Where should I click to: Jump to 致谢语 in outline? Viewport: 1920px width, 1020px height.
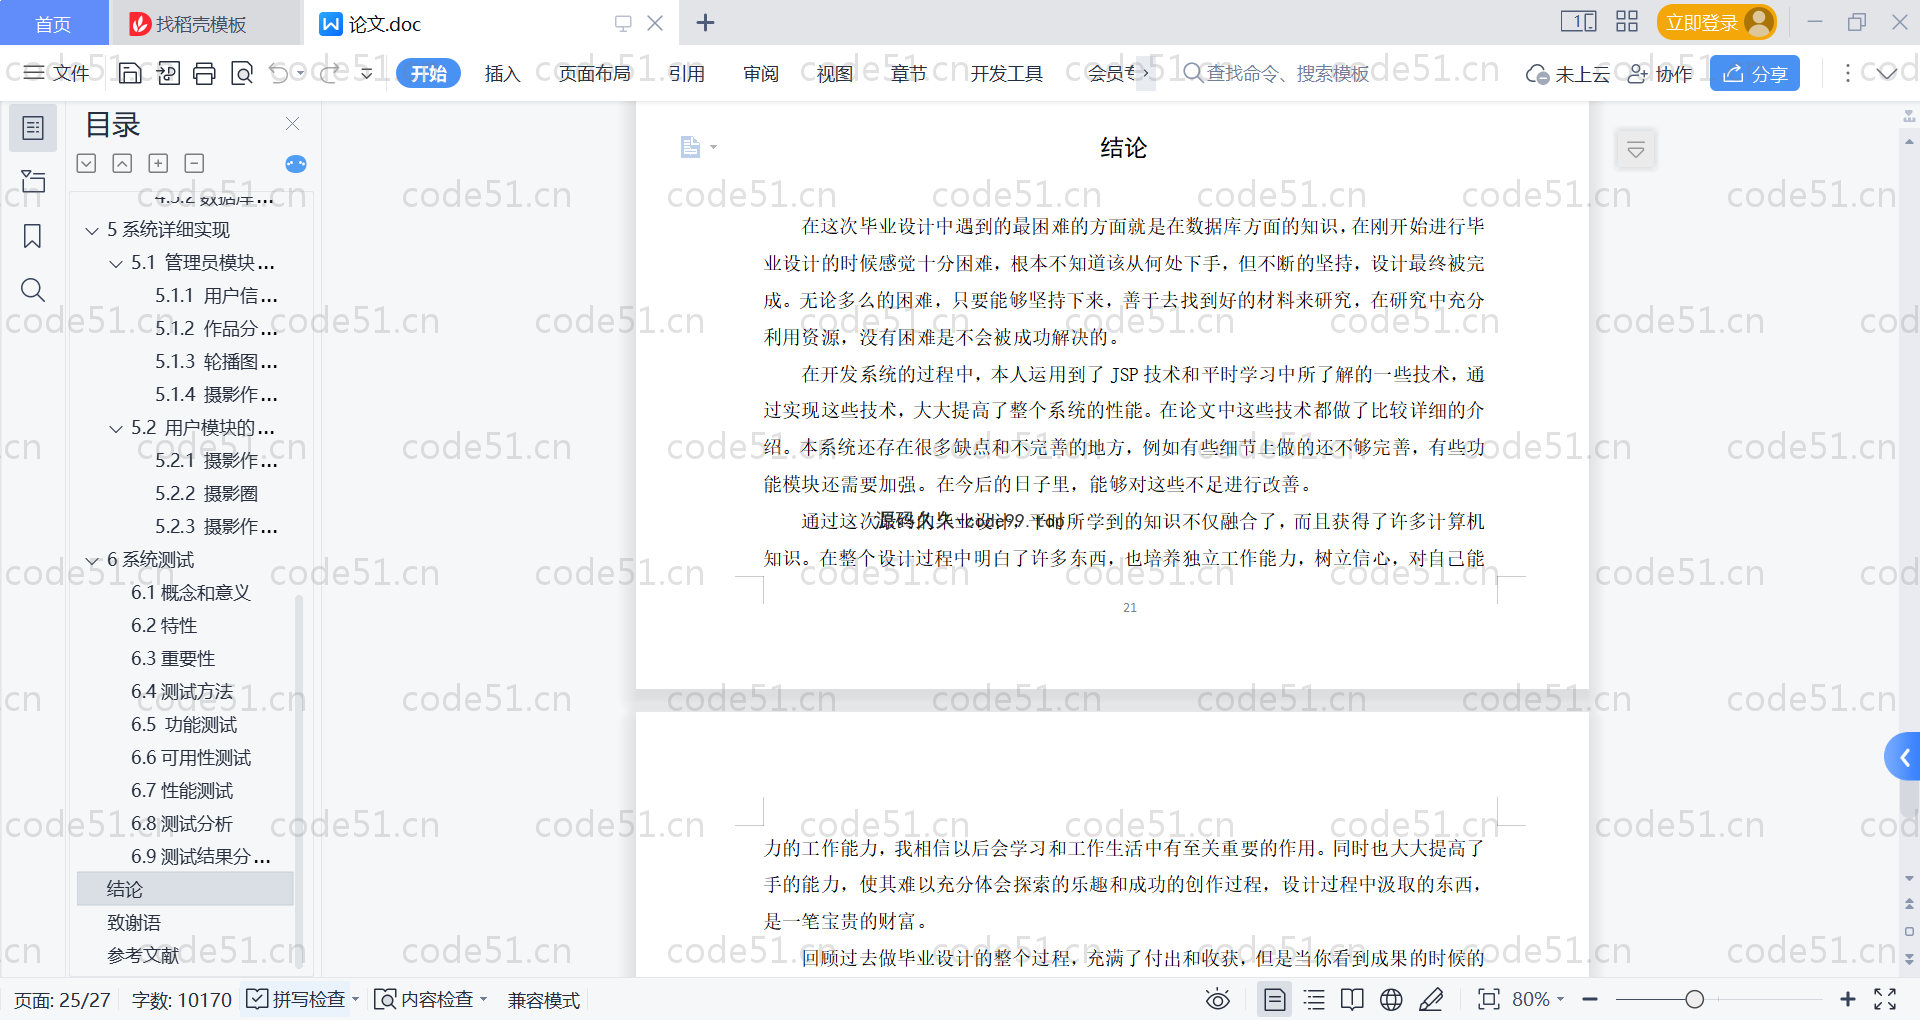pos(134,922)
